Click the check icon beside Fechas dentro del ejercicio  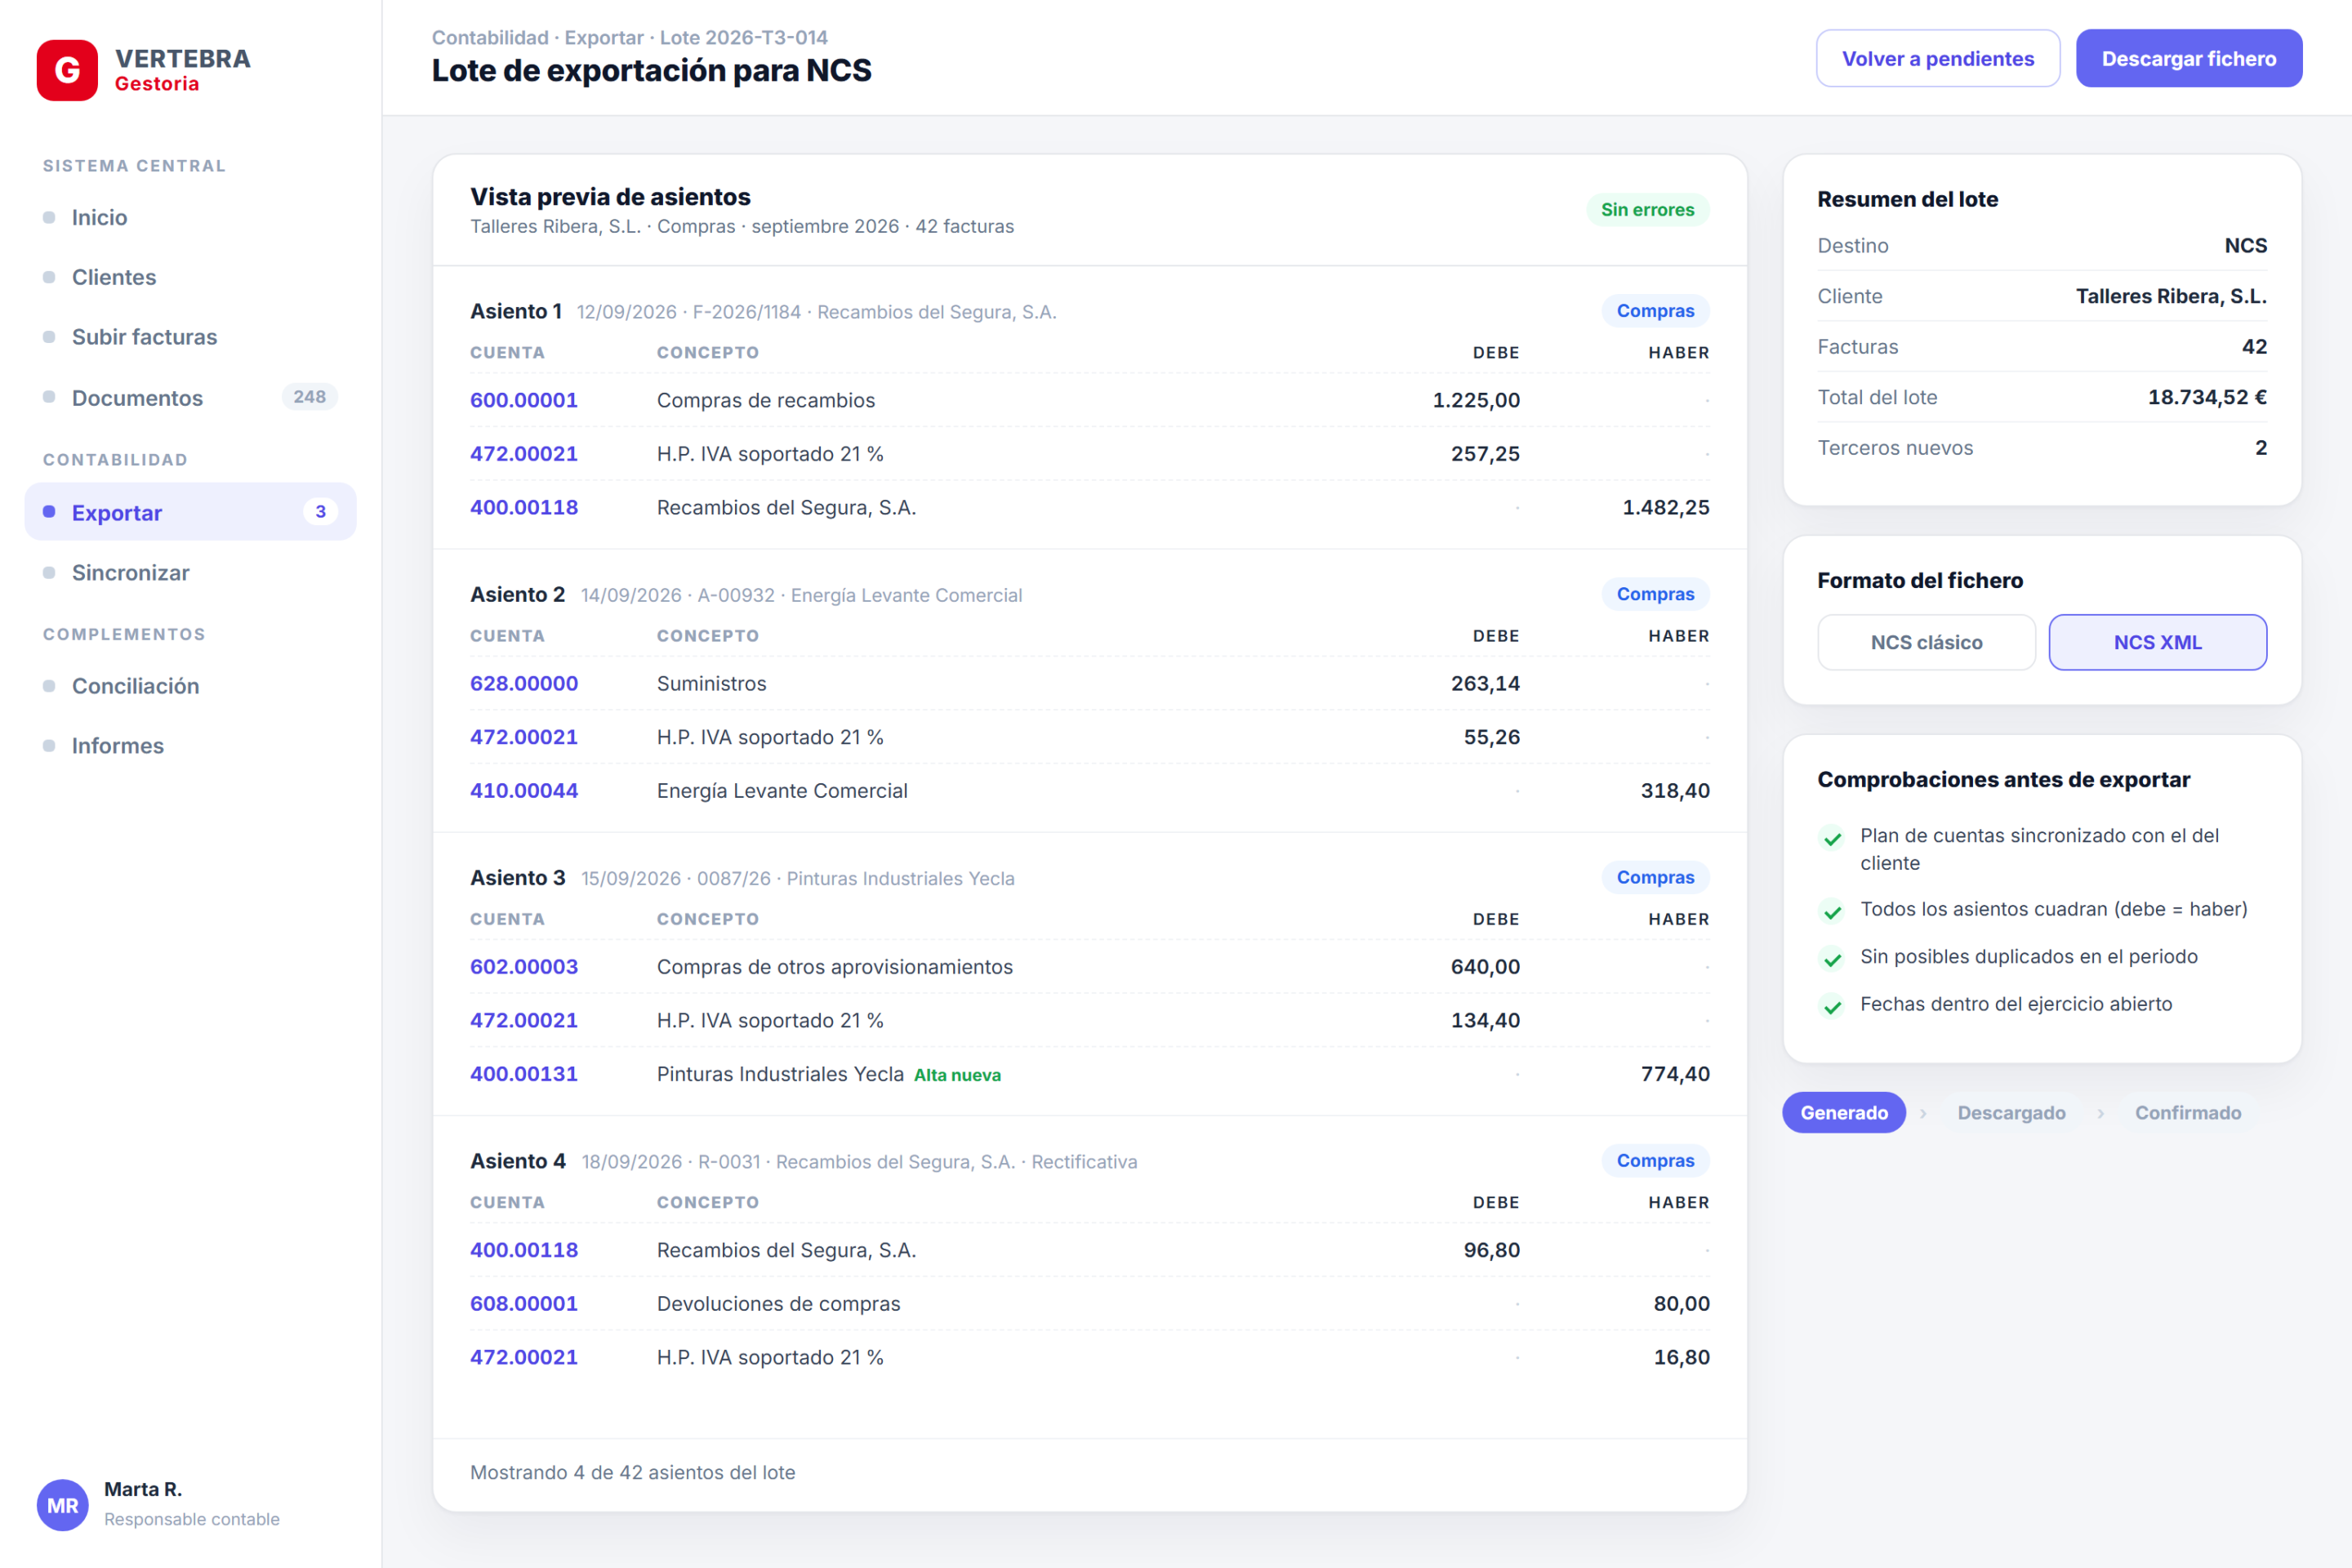[x=1832, y=1006]
